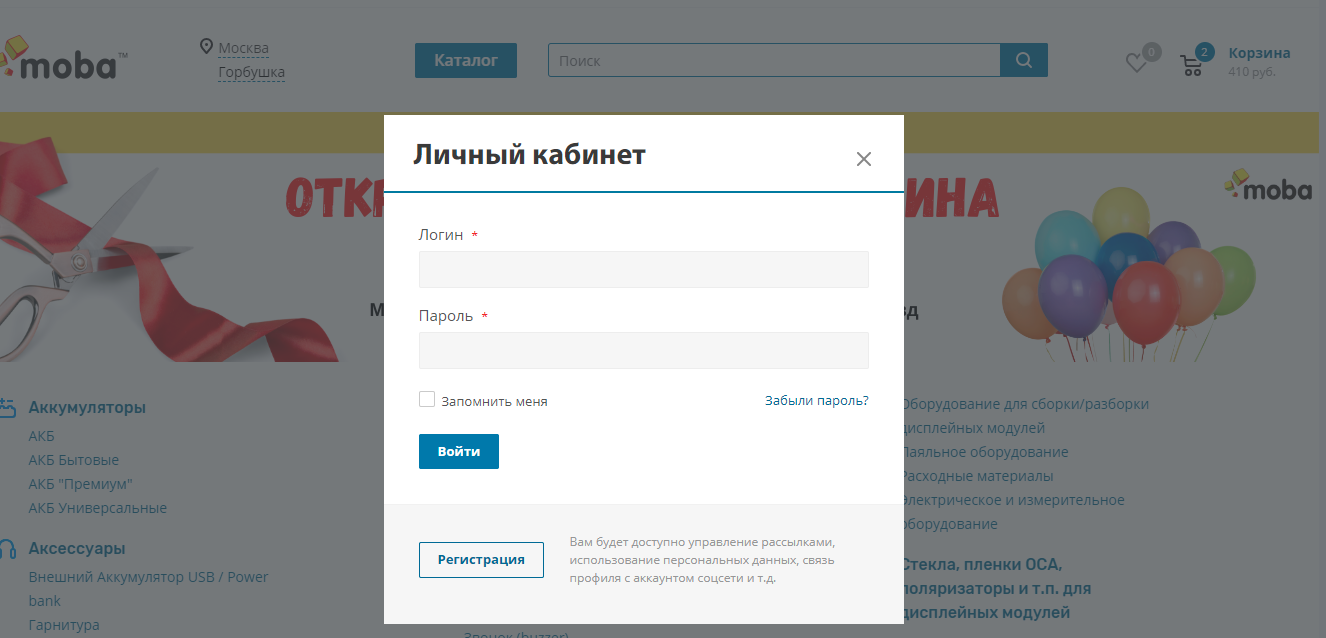Open the Каталог menu
The width and height of the screenshot is (1326, 638).
coord(465,60)
